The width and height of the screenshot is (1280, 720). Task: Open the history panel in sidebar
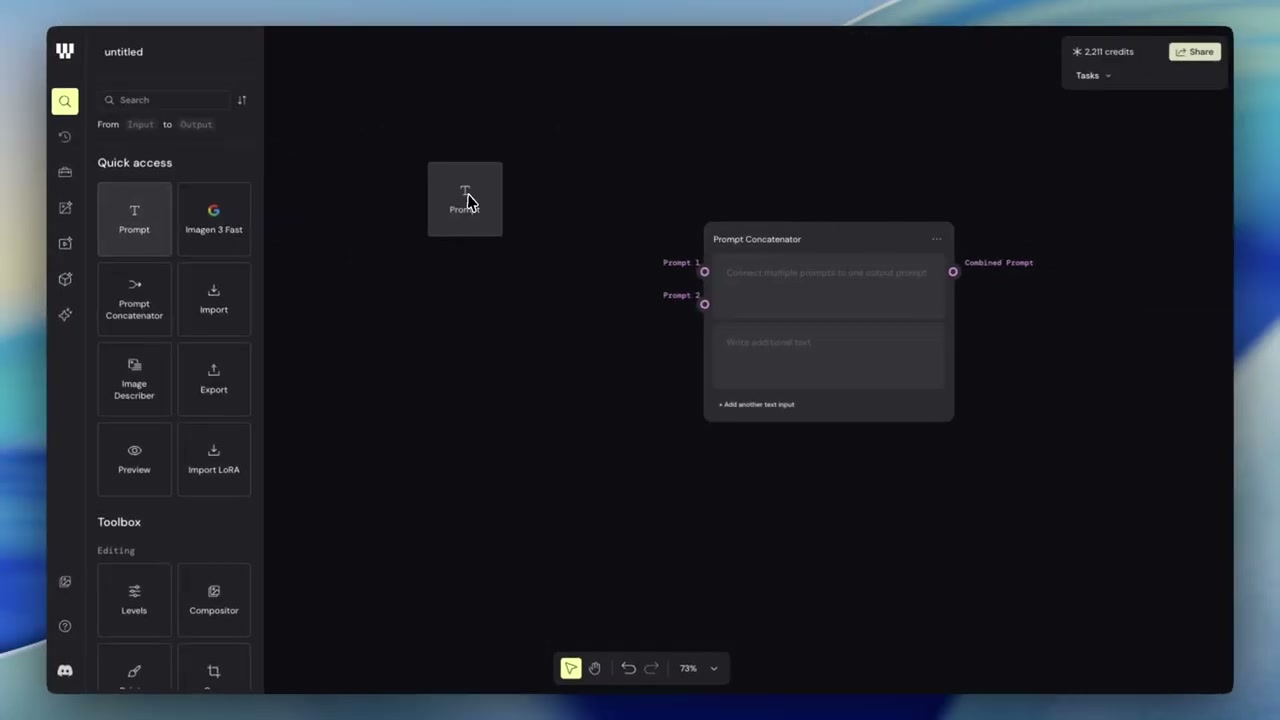[65, 136]
